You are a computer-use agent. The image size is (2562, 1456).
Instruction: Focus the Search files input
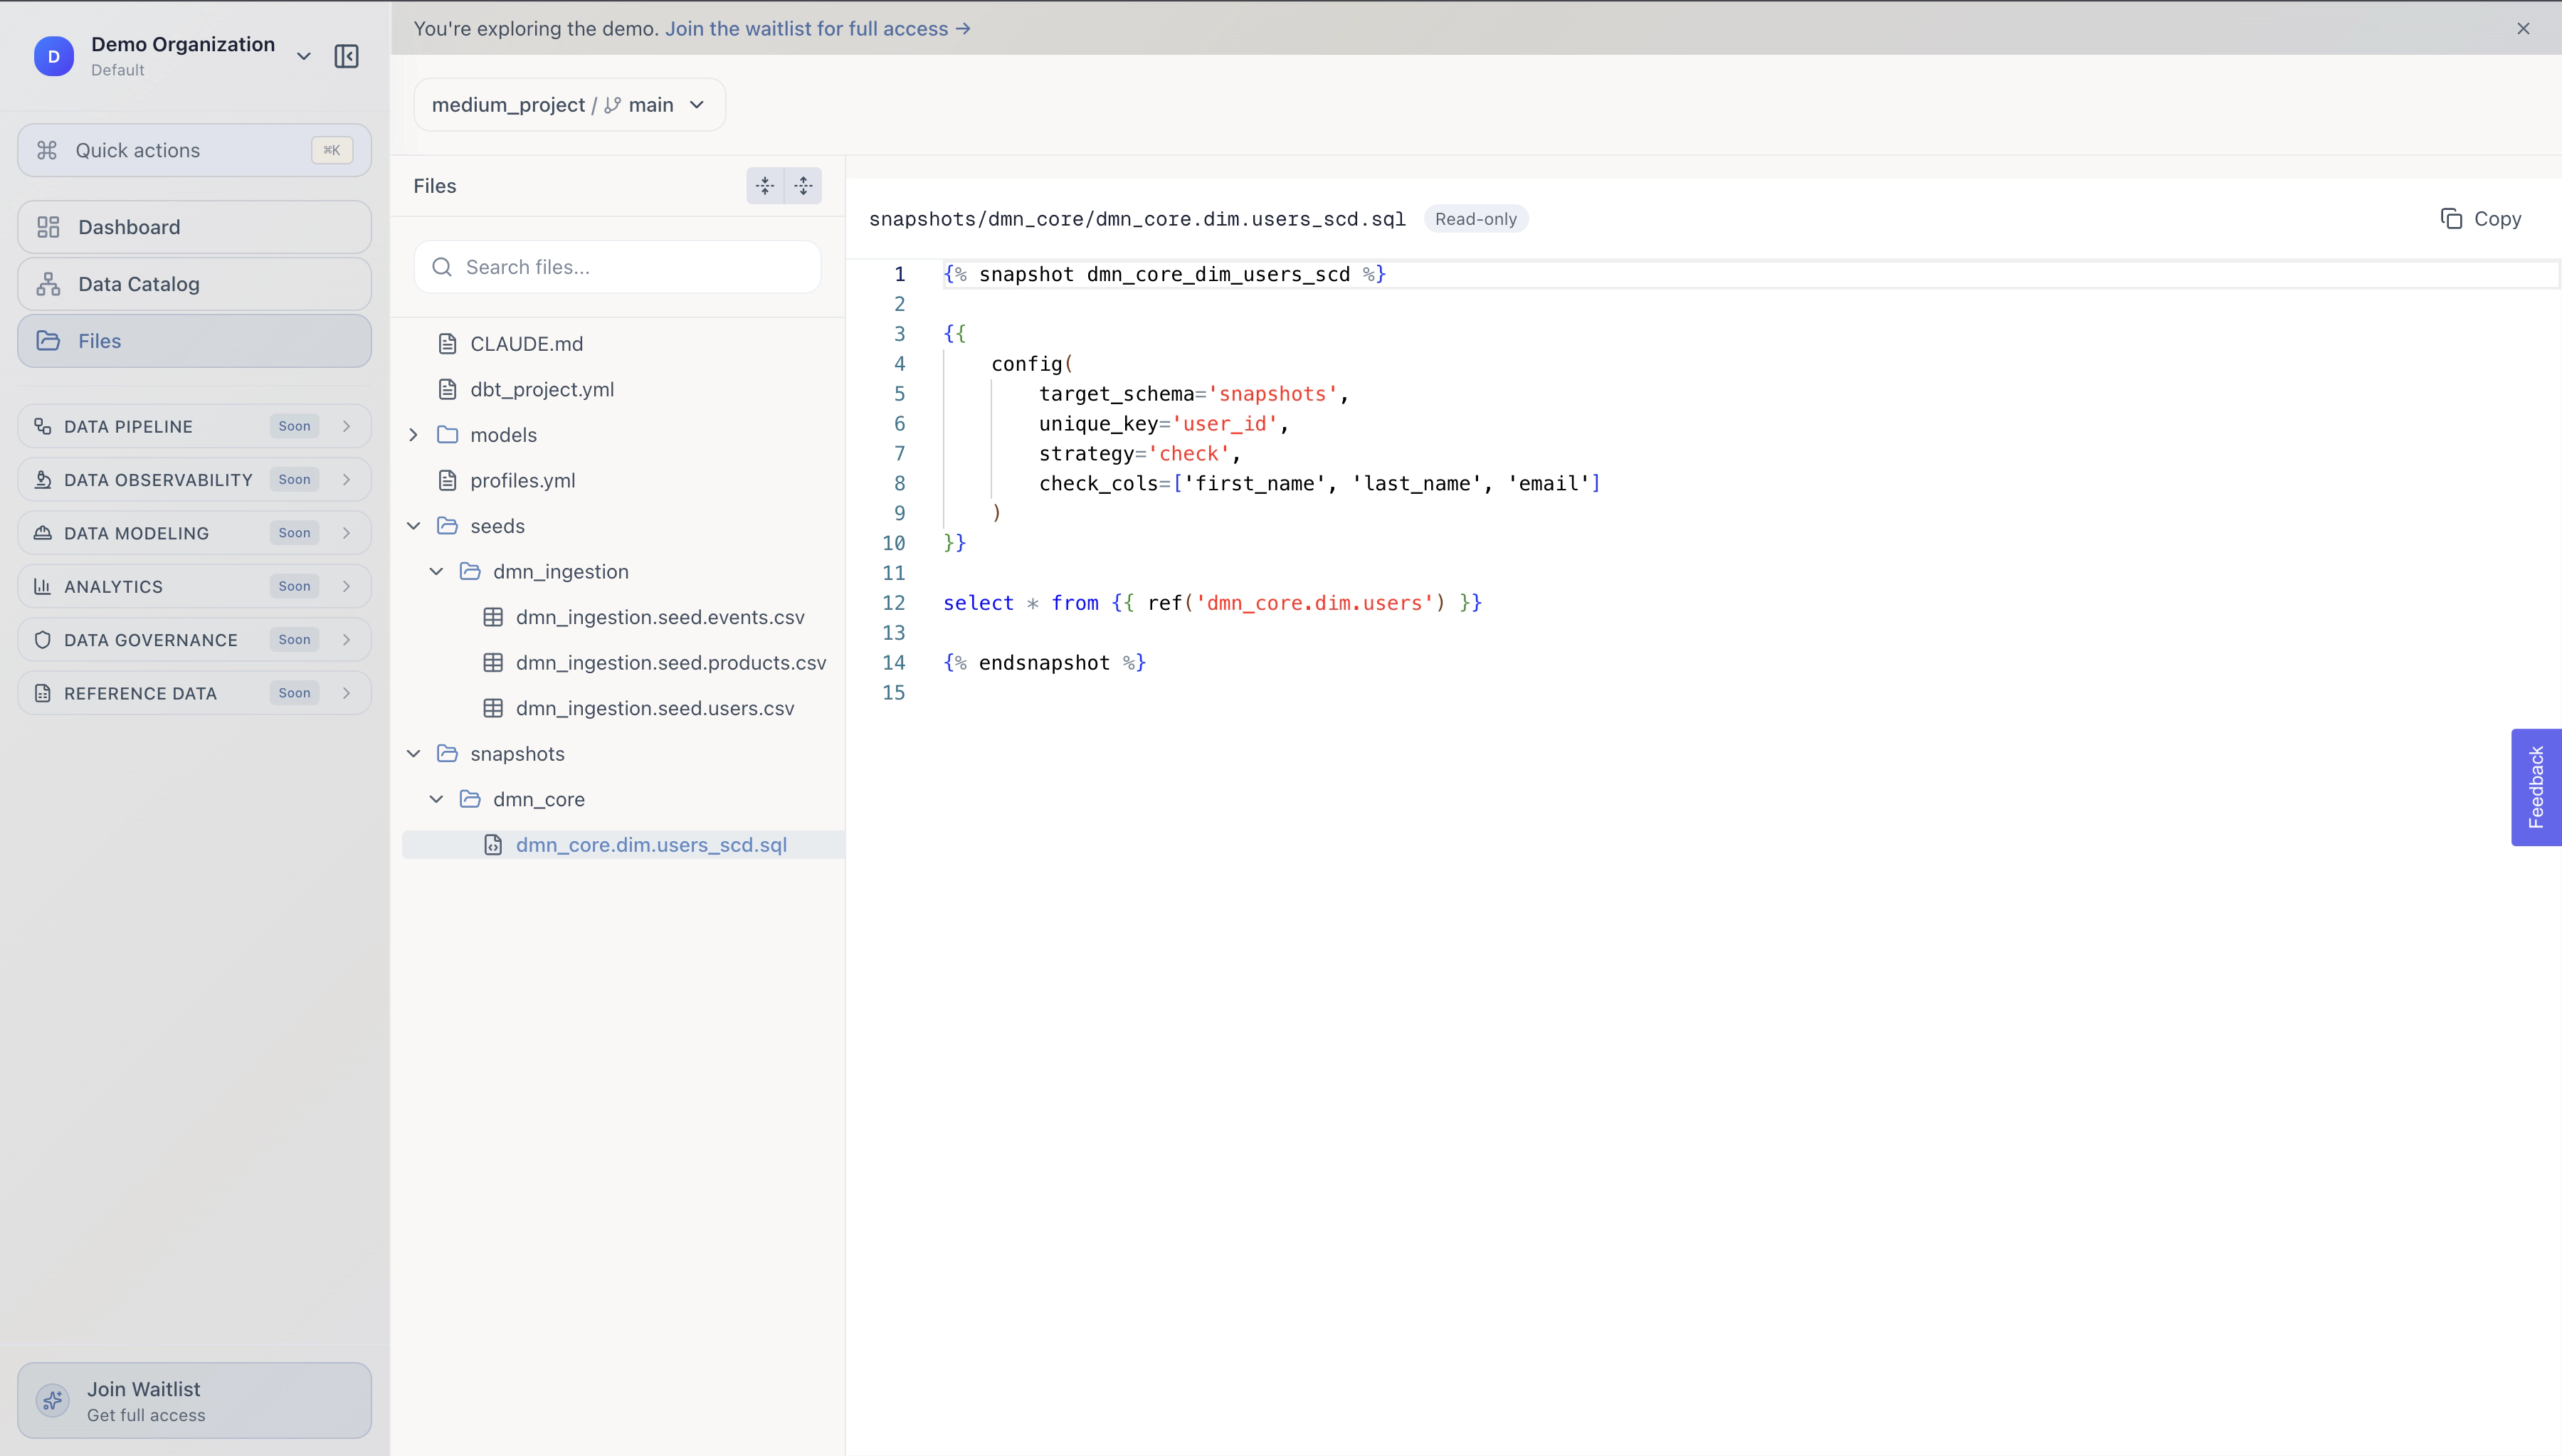(618, 267)
